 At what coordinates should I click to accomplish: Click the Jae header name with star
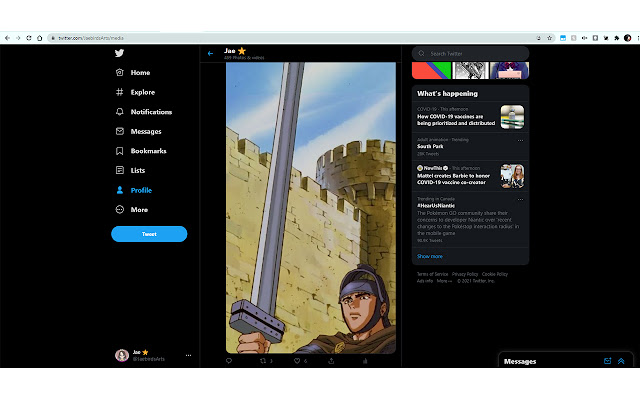click(235, 51)
